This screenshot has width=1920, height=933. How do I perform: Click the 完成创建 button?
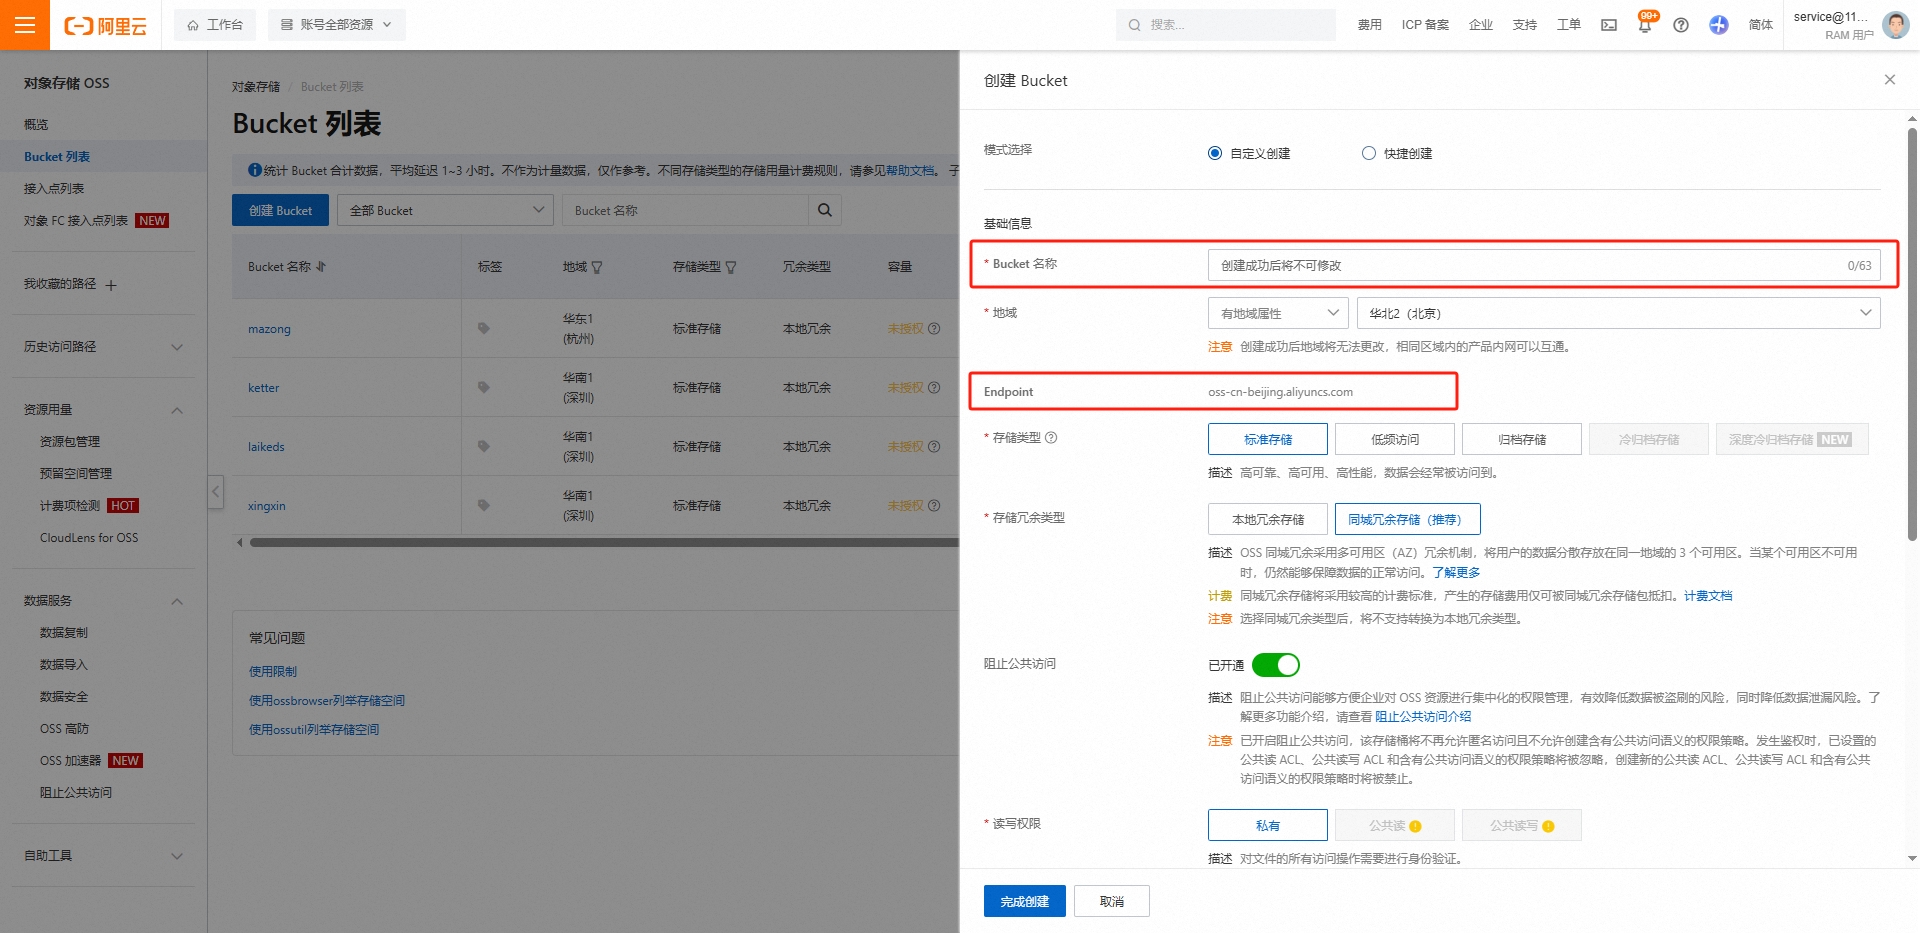[x=1024, y=900]
